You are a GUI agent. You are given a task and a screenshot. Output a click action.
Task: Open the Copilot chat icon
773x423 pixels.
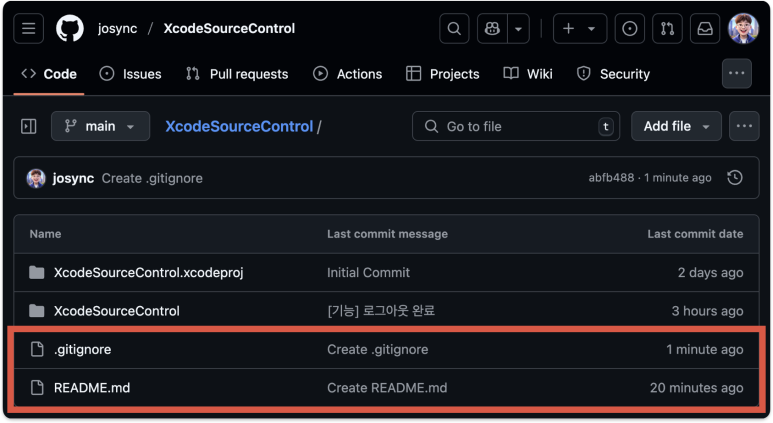pos(492,29)
